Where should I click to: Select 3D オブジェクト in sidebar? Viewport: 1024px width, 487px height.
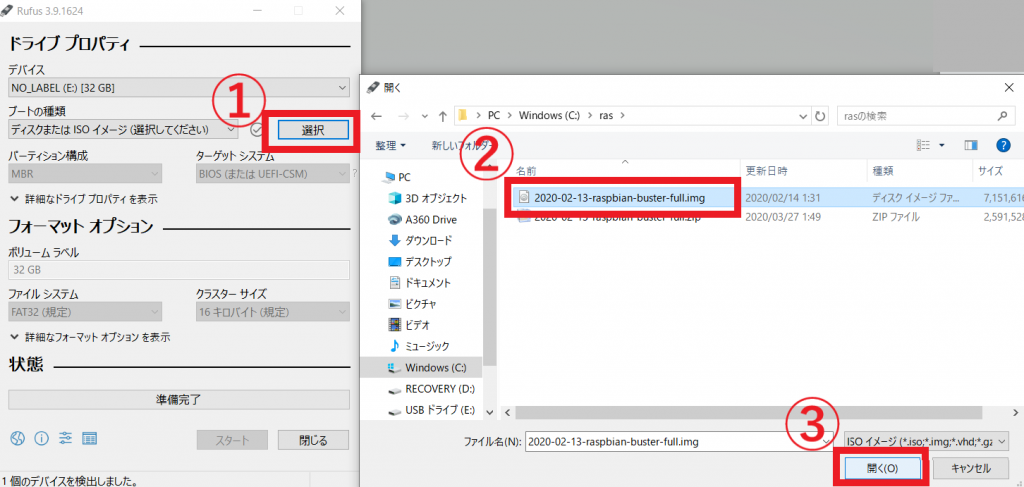pyautogui.click(x=427, y=198)
